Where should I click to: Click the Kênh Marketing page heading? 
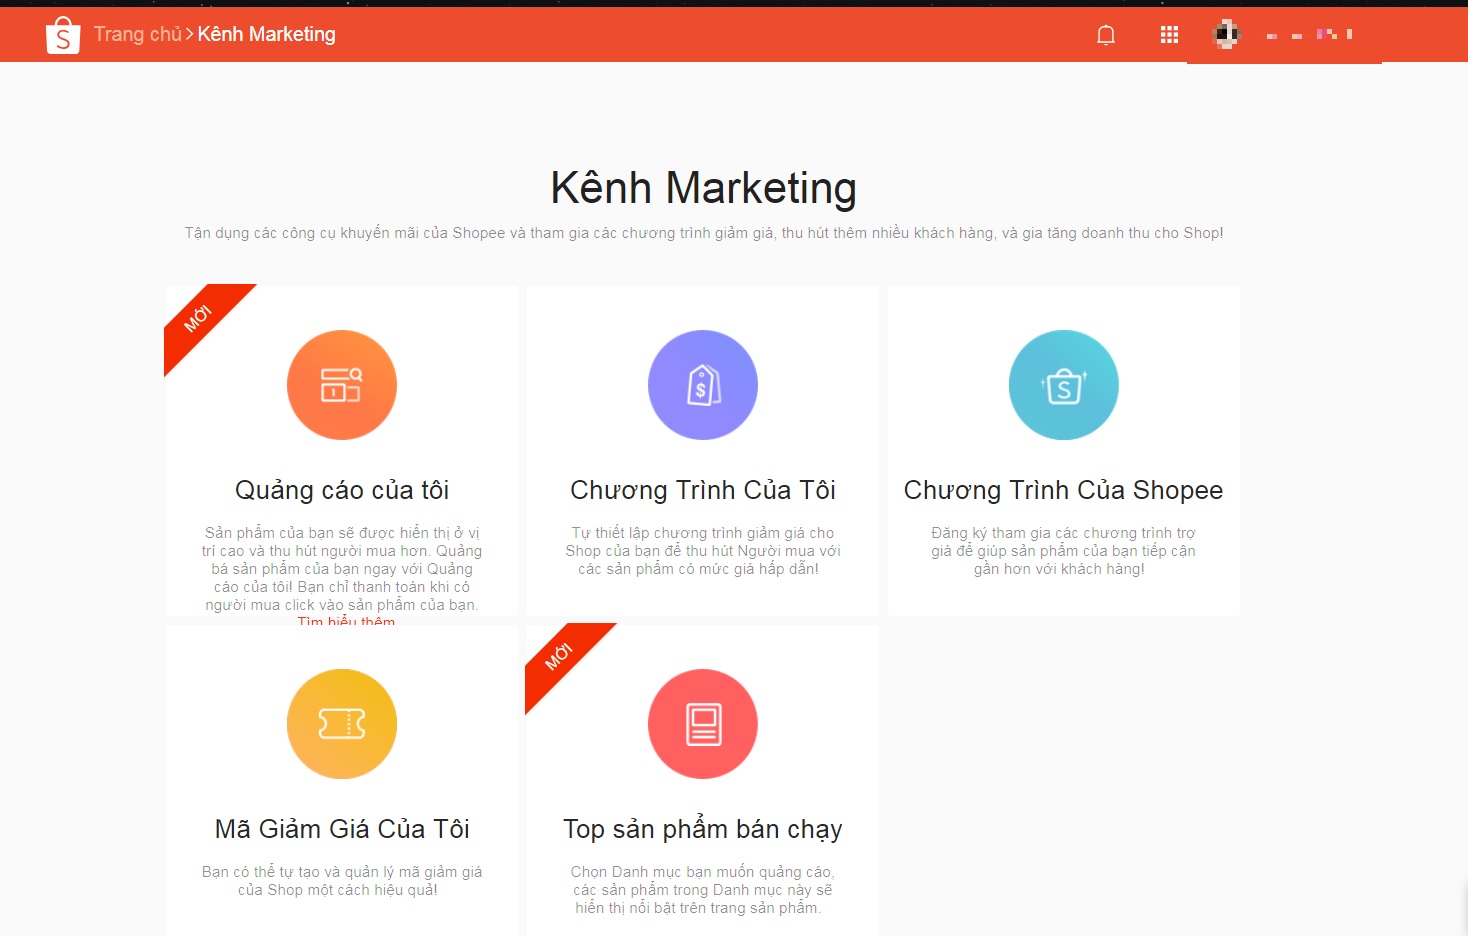point(703,188)
